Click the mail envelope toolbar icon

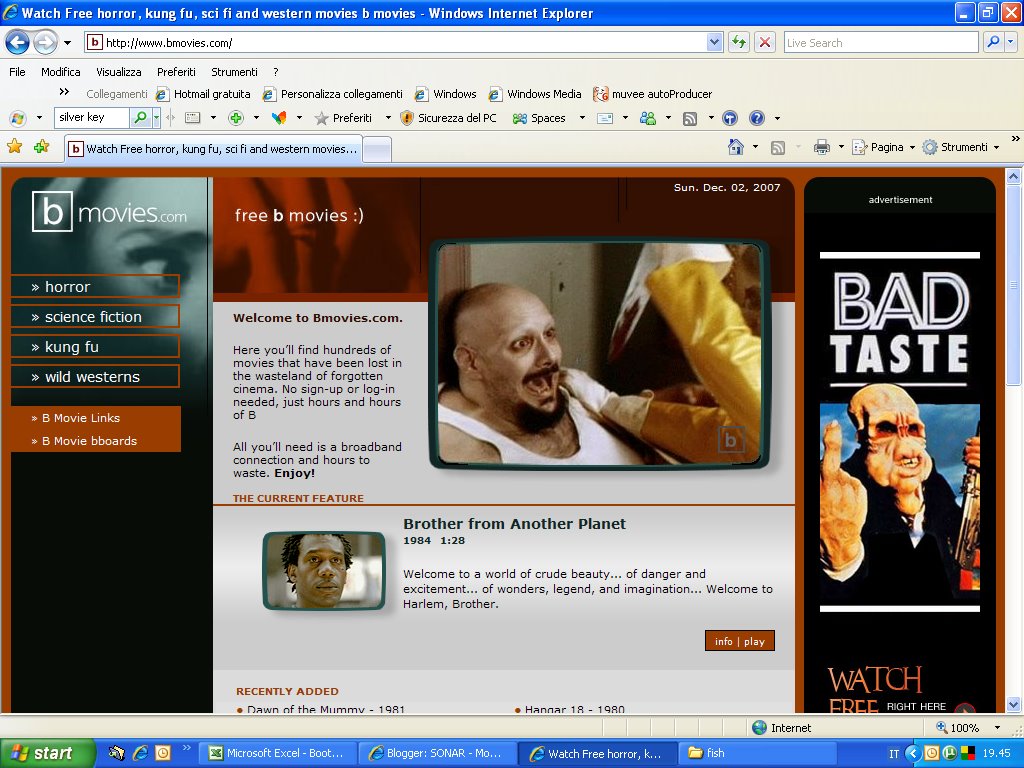coord(605,118)
